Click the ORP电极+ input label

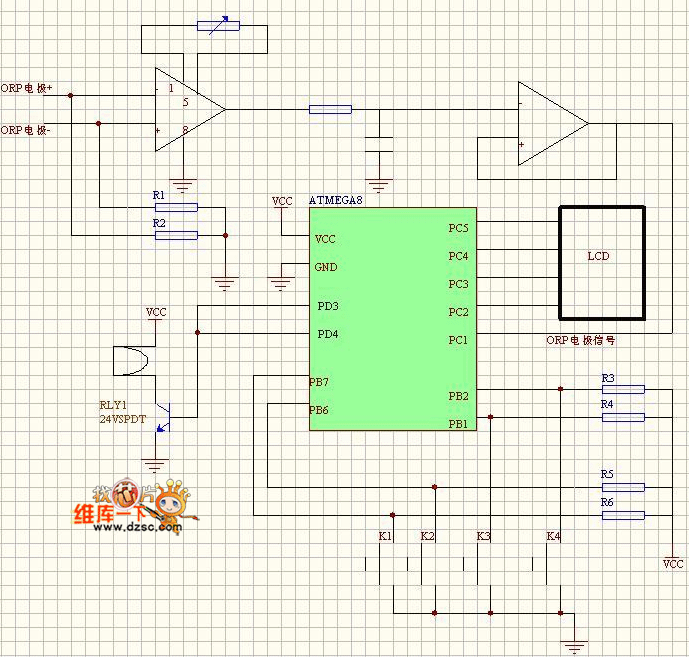27,88
